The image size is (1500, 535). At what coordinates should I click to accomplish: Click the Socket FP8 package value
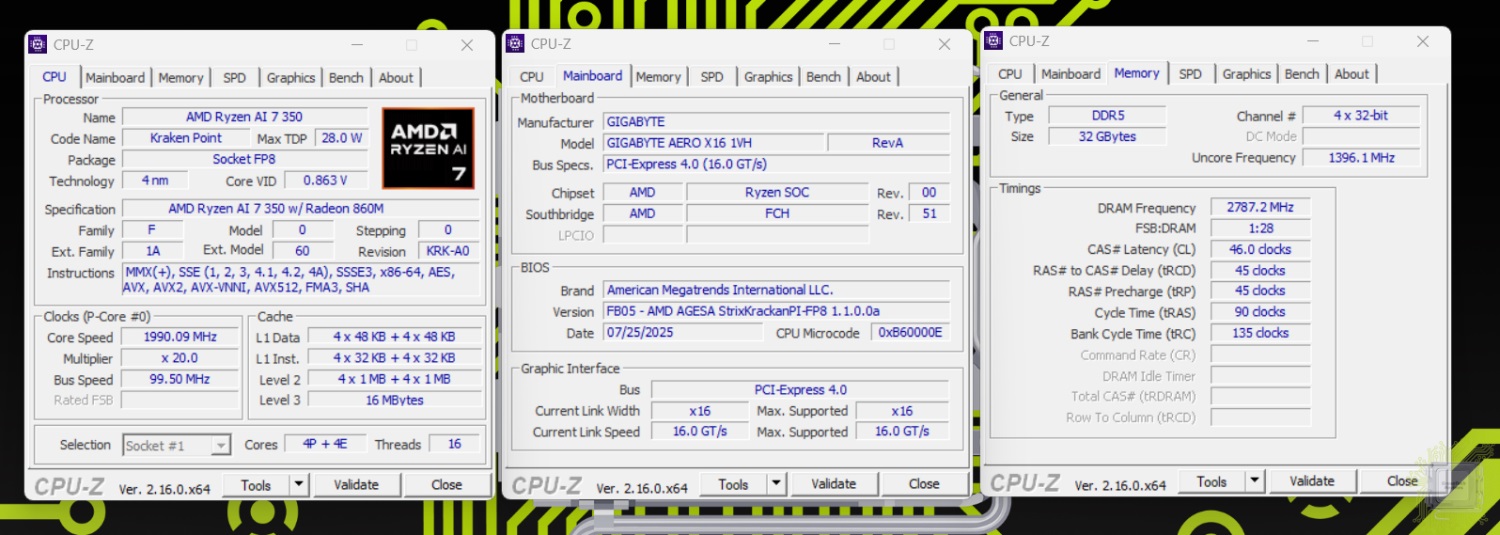tap(244, 159)
